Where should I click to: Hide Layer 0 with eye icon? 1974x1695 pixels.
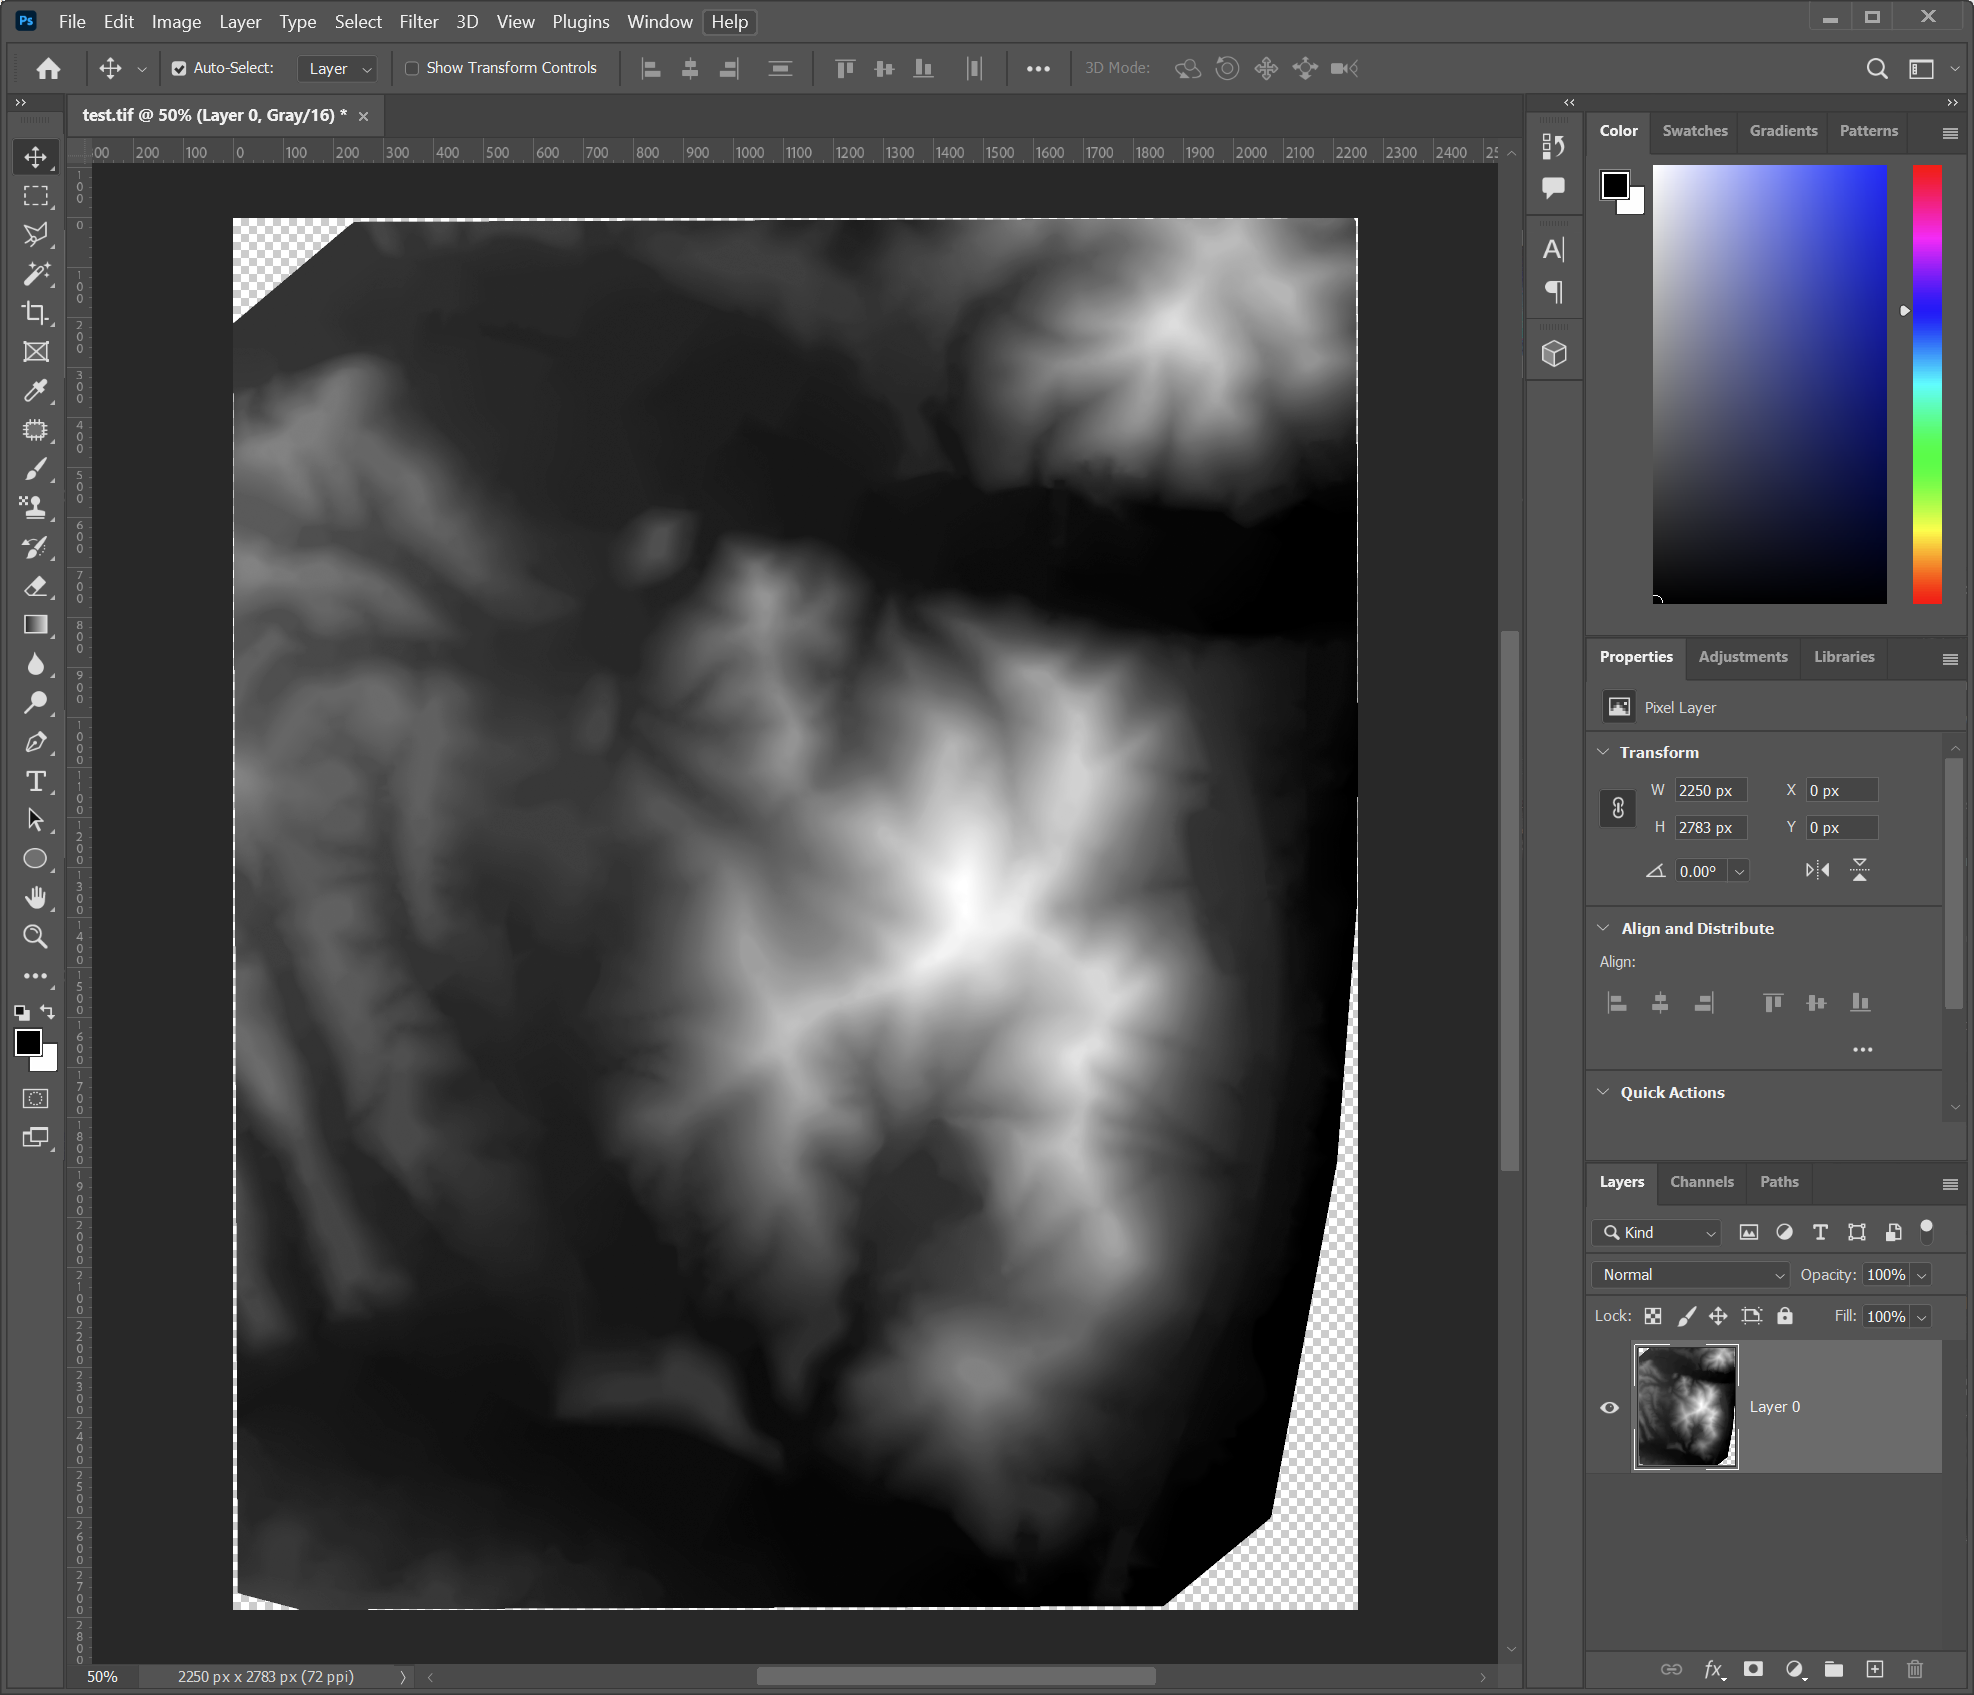click(x=1609, y=1407)
